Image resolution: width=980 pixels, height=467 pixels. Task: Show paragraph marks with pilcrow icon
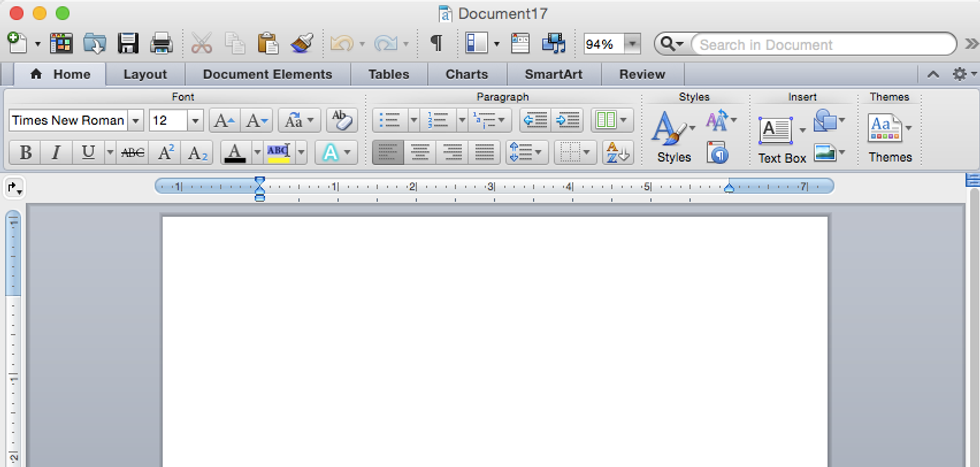point(435,44)
